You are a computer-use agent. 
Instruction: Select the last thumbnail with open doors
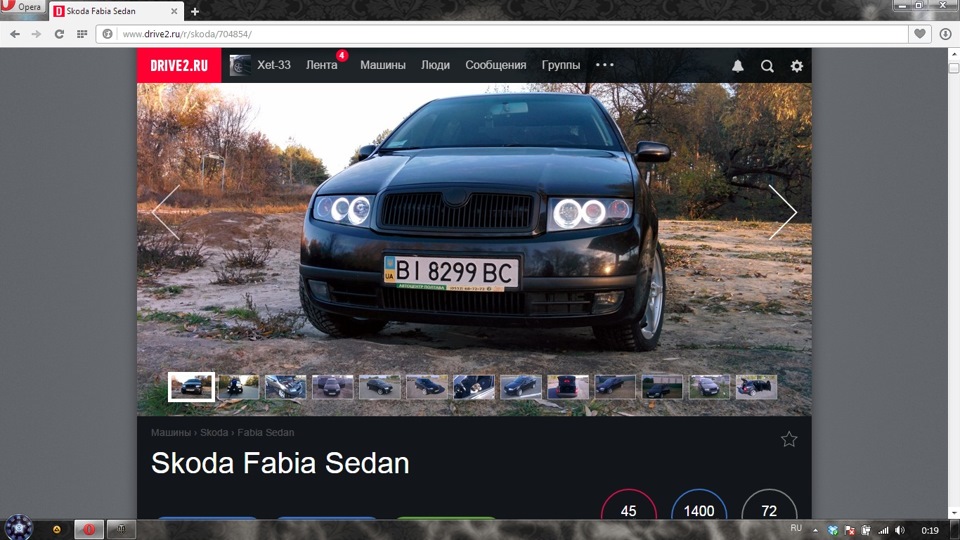coord(756,387)
